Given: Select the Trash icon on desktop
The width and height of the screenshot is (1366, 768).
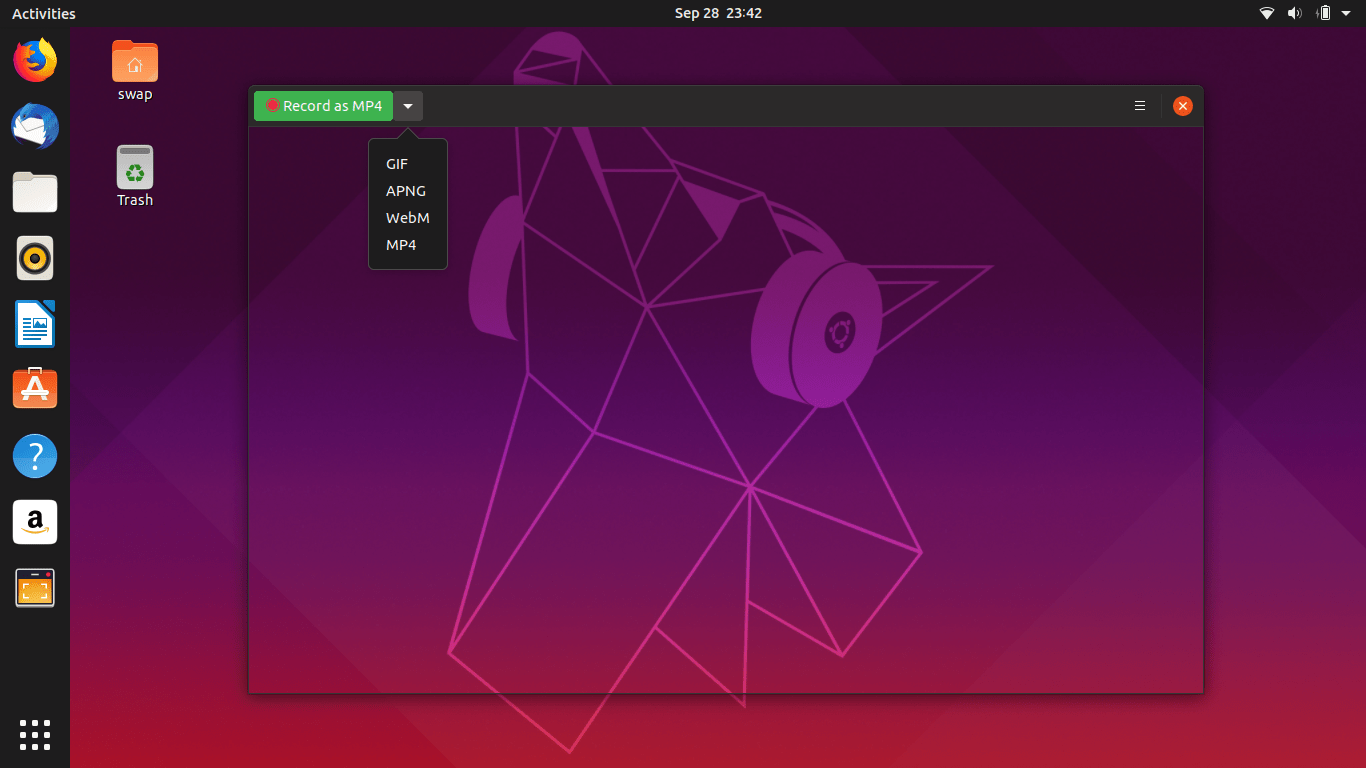Looking at the screenshot, I should pos(135,176).
